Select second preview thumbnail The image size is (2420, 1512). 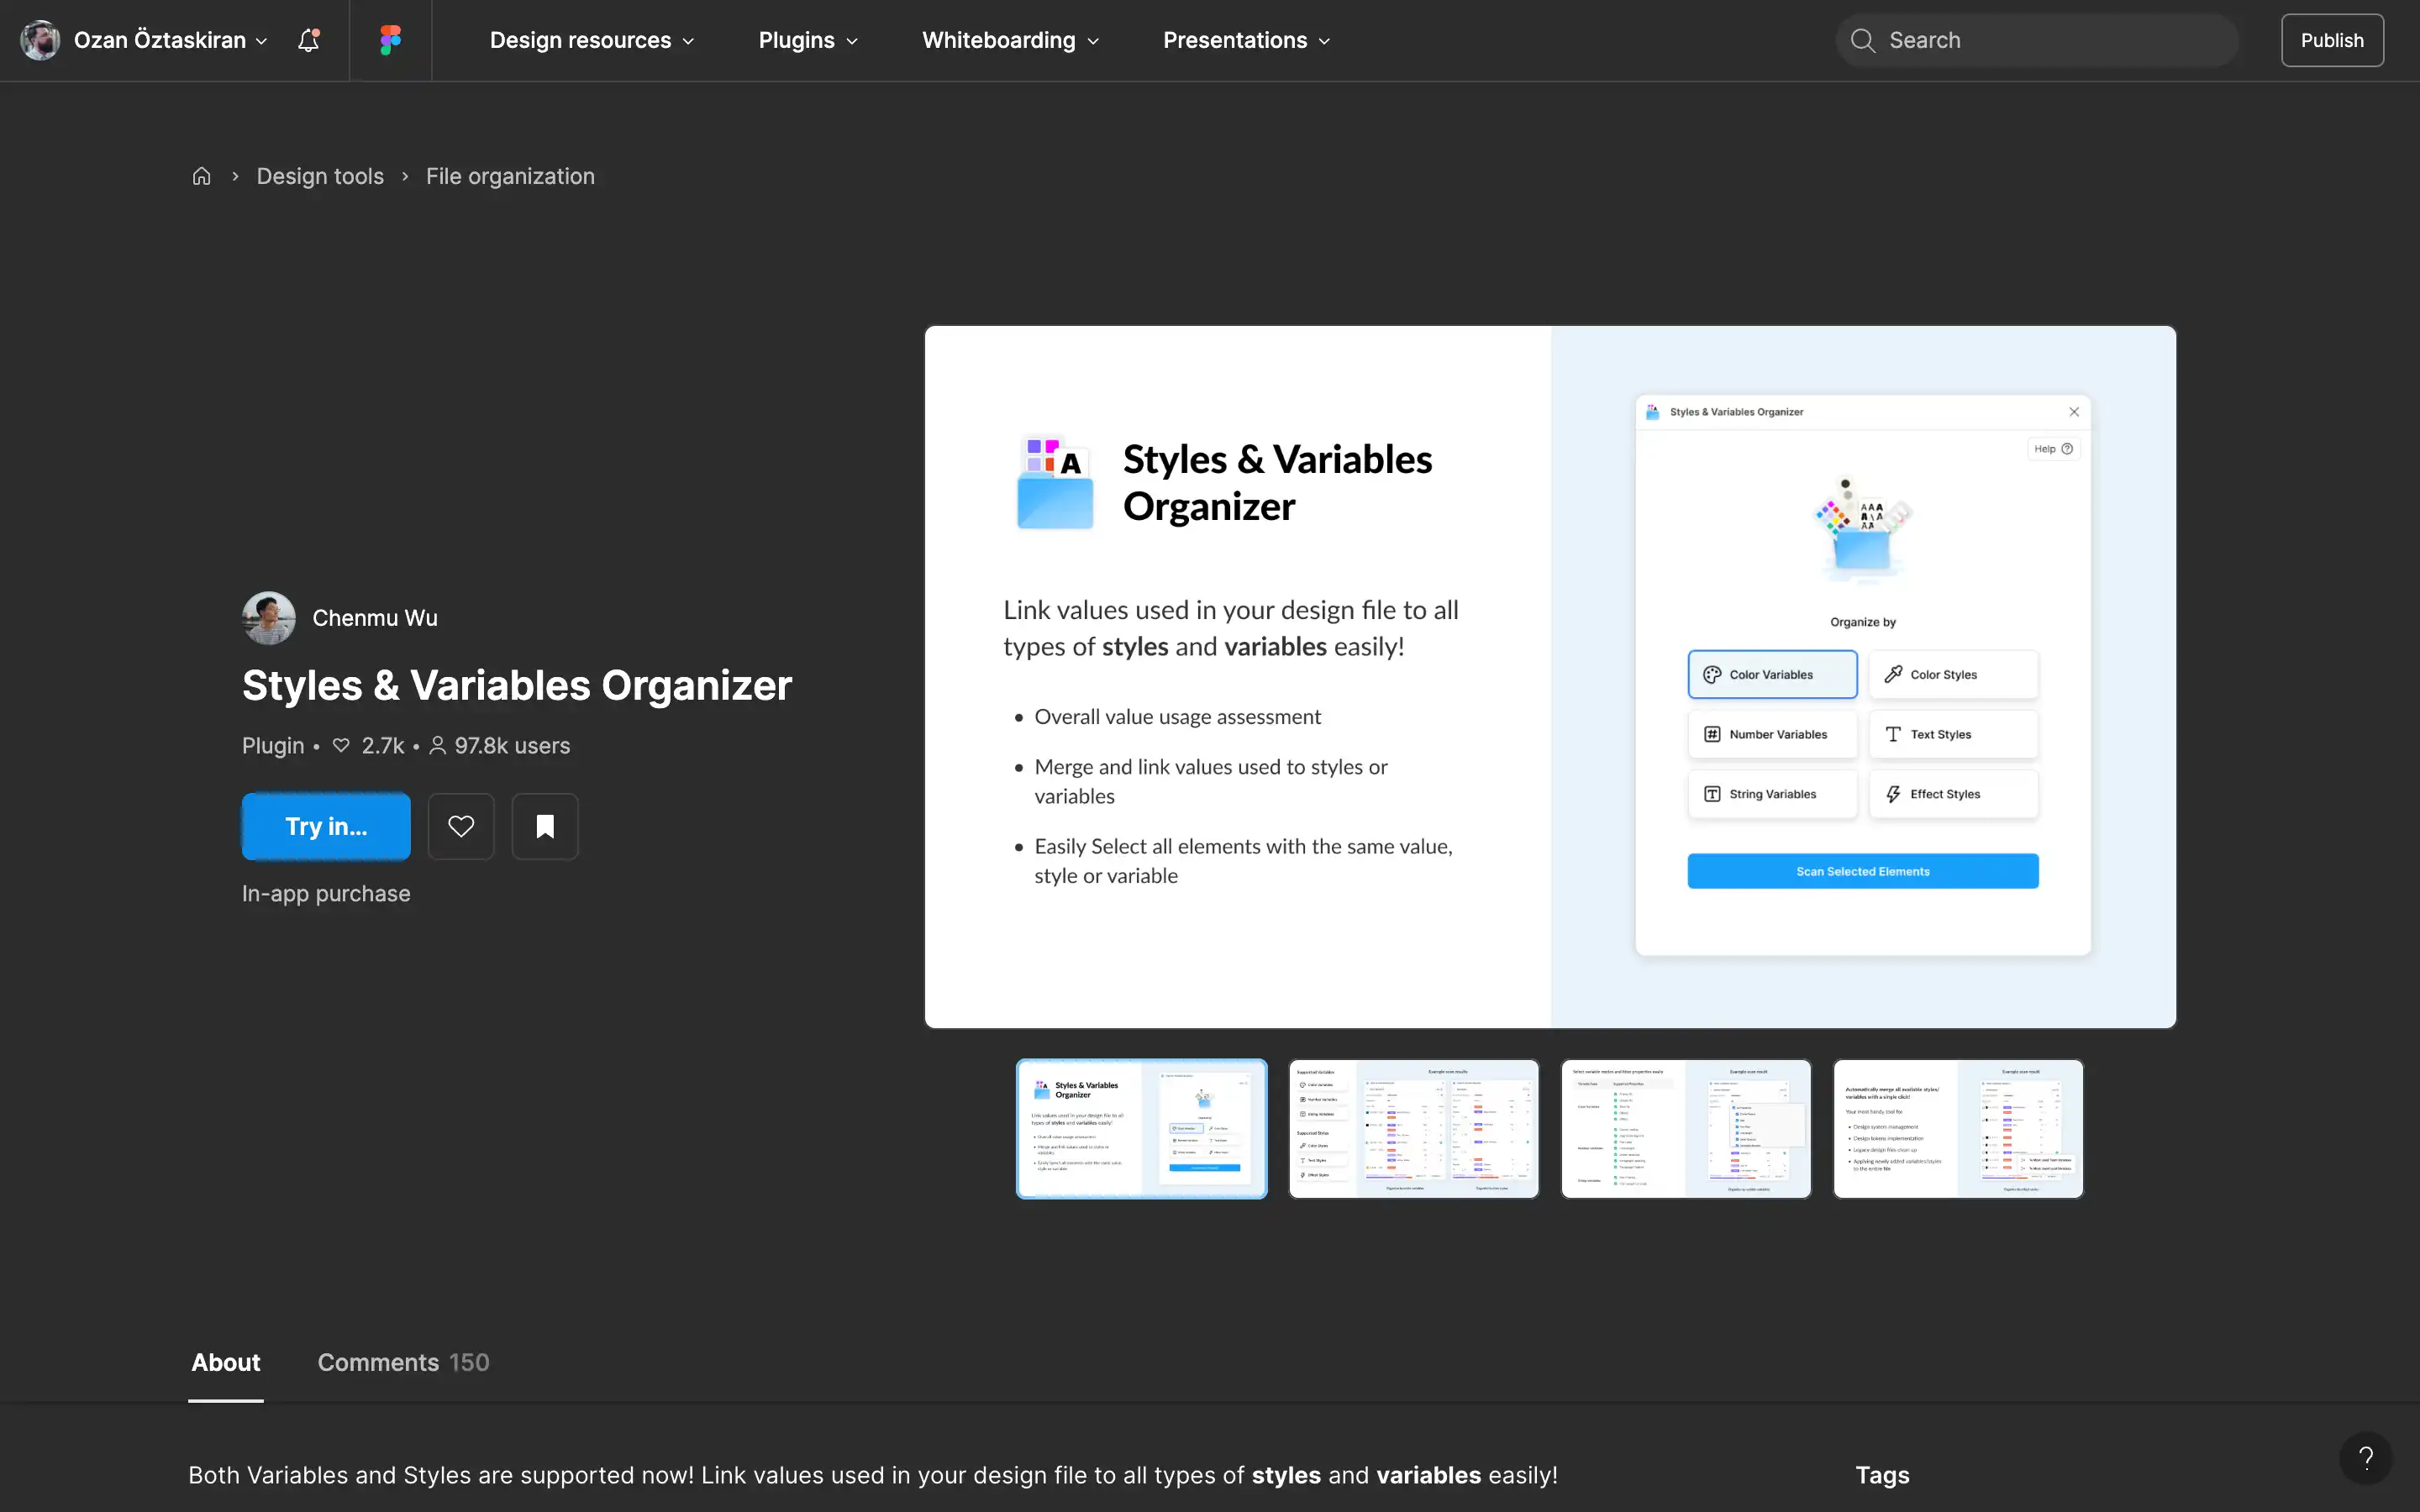pyautogui.click(x=1414, y=1129)
